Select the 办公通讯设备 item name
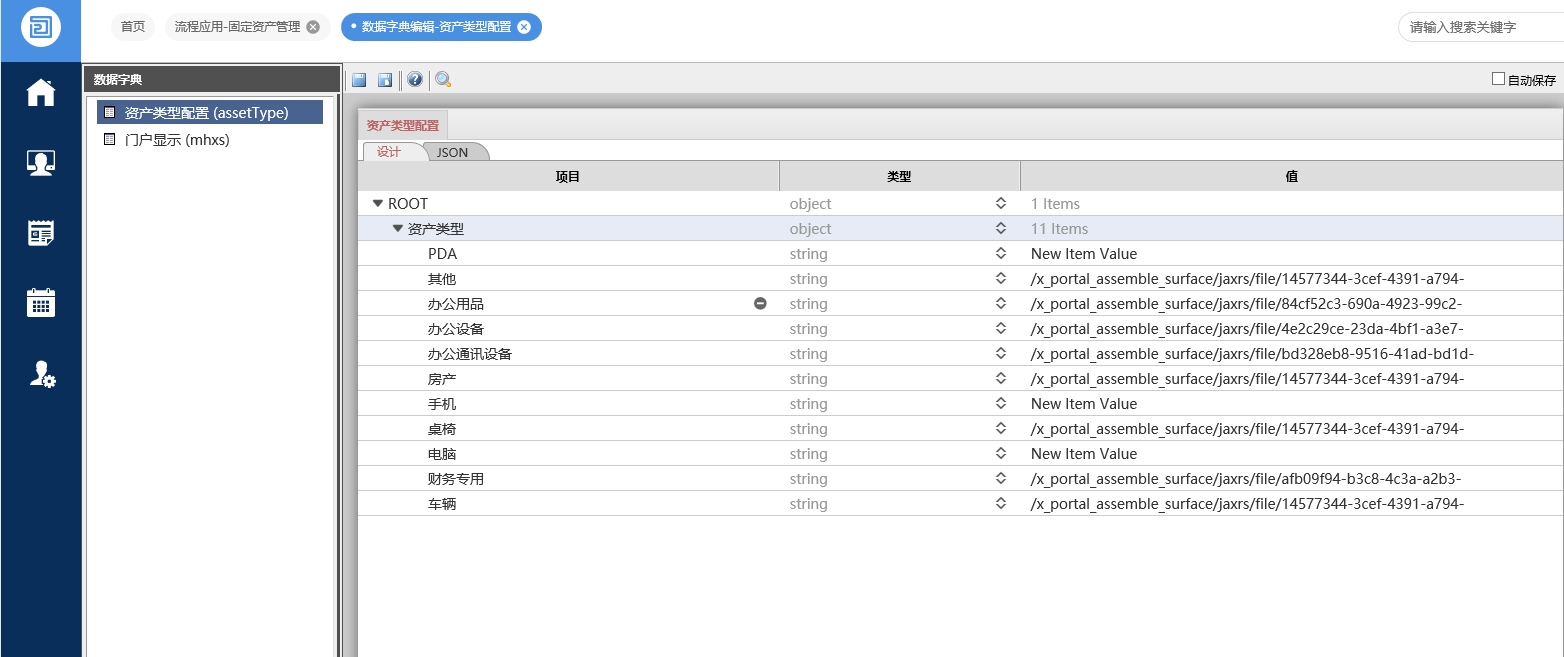Viewport: 1564px width, 657px height. [470, 353]
